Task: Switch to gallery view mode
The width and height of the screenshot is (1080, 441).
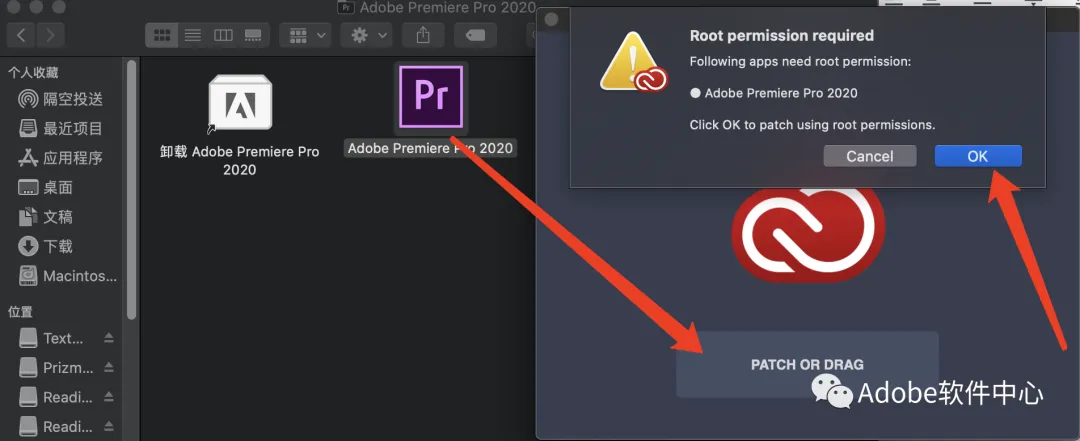Action: tap(254, 35)
